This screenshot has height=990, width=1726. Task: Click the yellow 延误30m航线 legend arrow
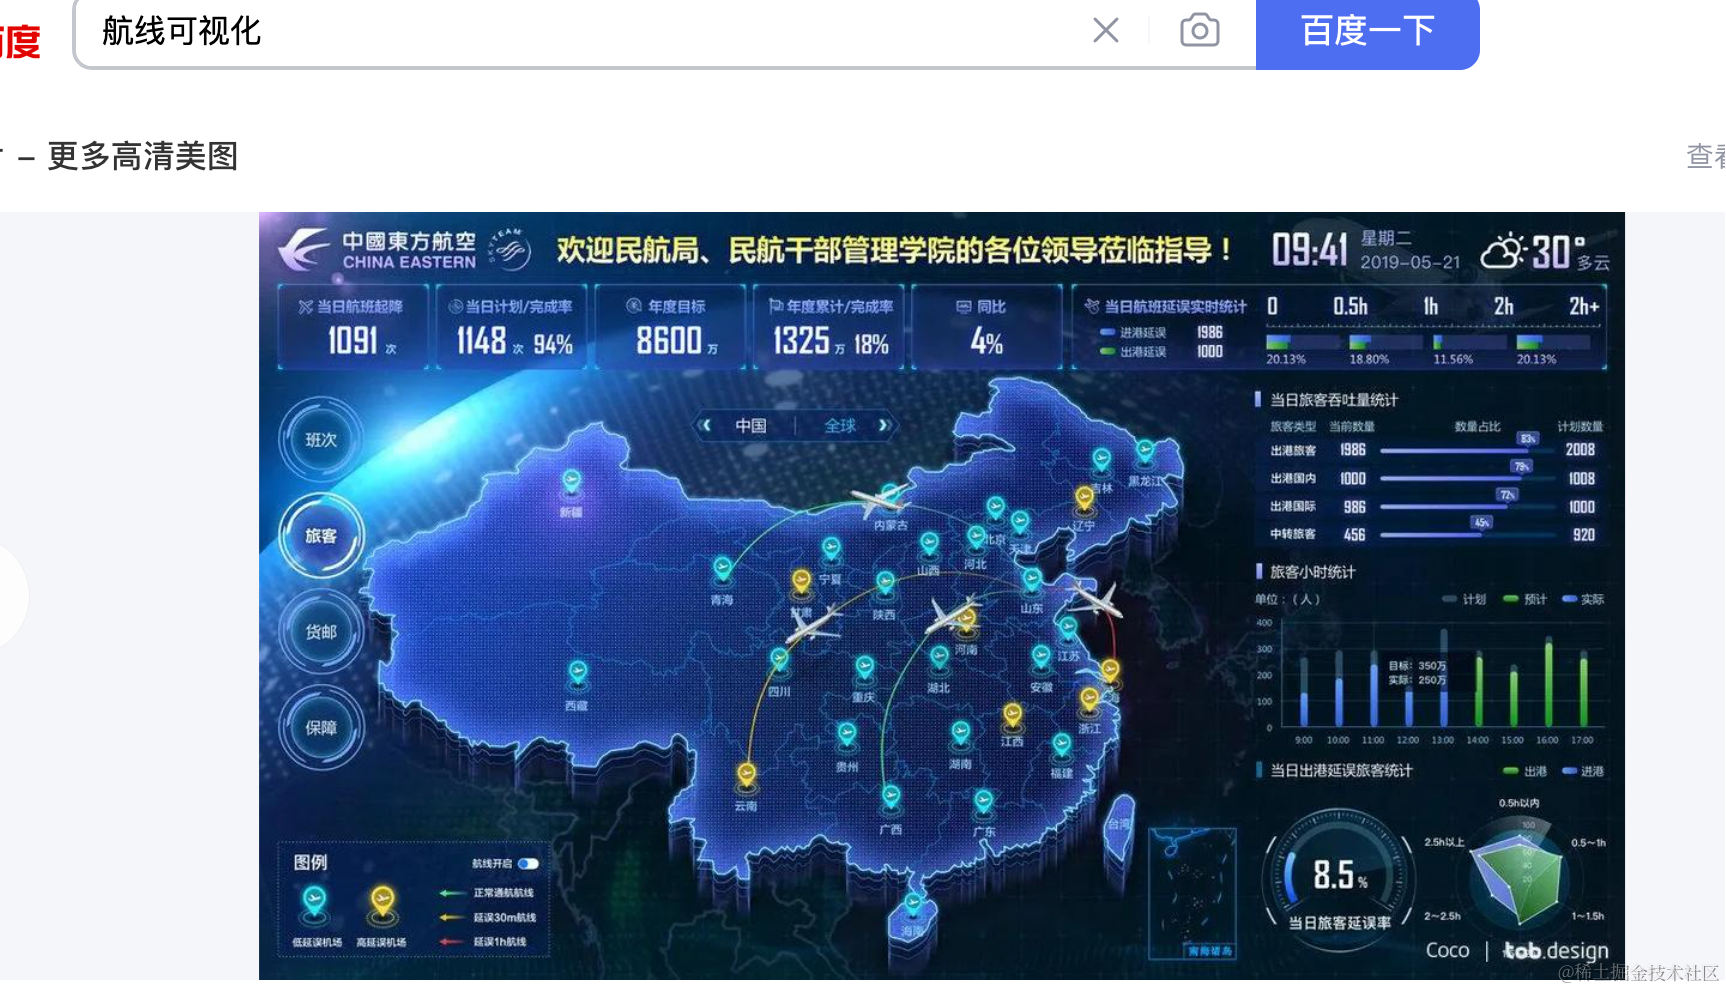pyautogui.click(x=452, y=917)
